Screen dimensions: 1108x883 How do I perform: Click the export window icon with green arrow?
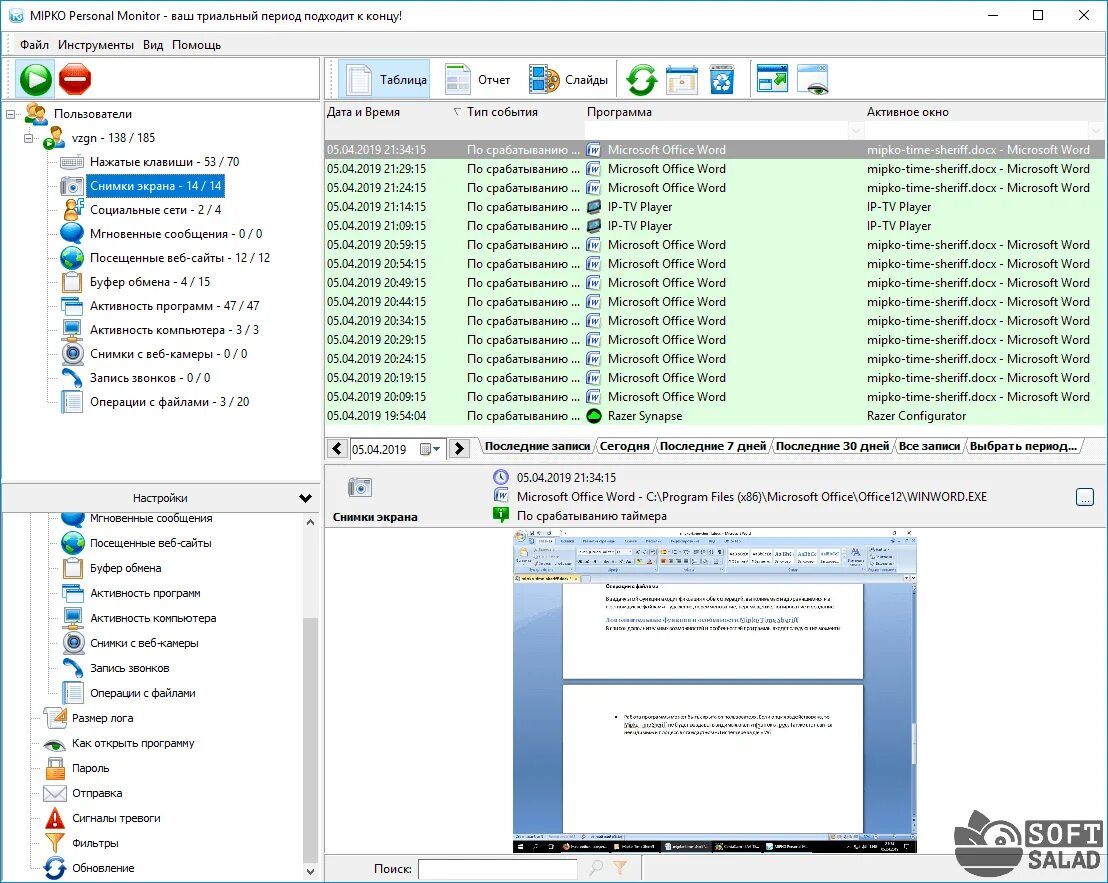click(772, 78)
